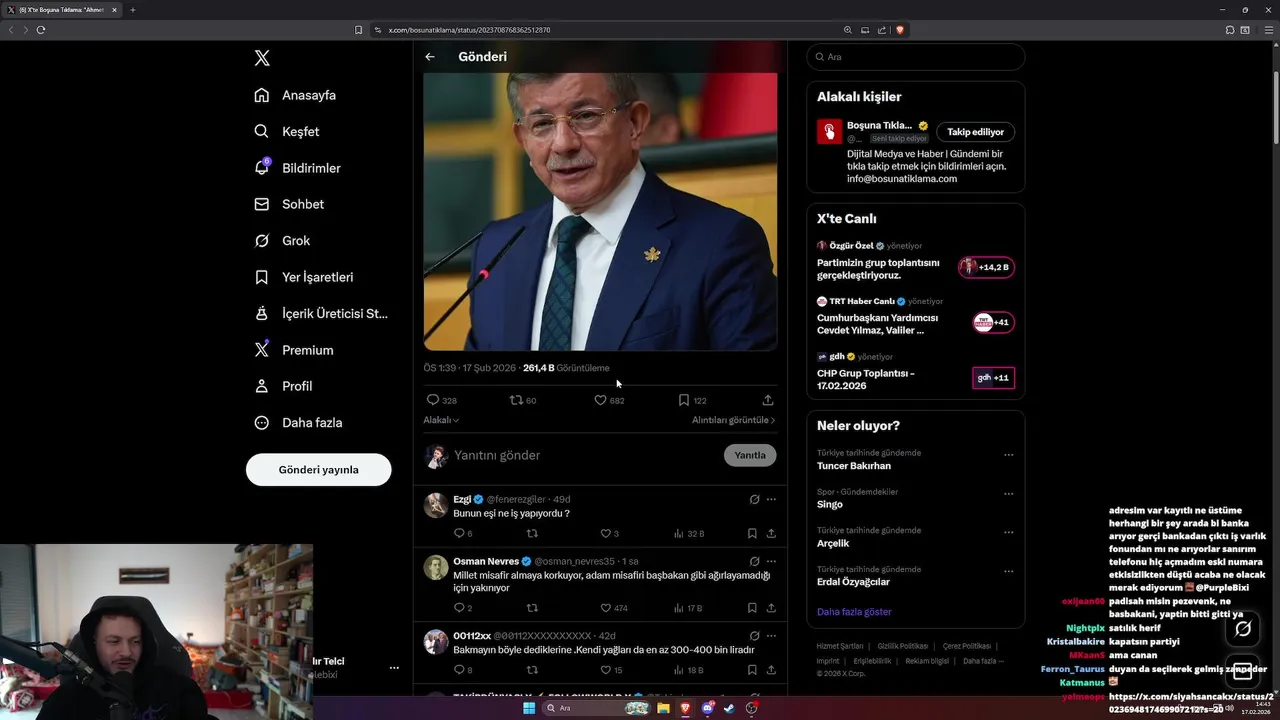
Task: Open File Explorer from taskbar
Action: tap(662, 708)
